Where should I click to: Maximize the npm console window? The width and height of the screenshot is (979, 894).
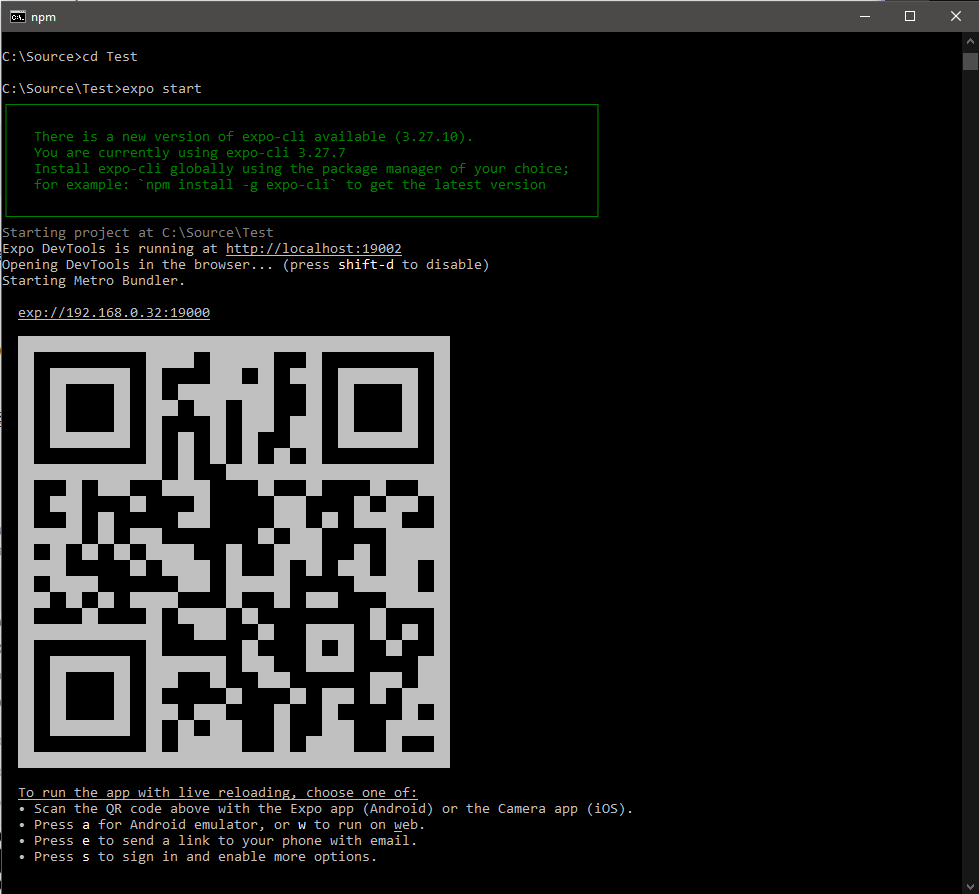pyautogui.click(x=910, y=17)
